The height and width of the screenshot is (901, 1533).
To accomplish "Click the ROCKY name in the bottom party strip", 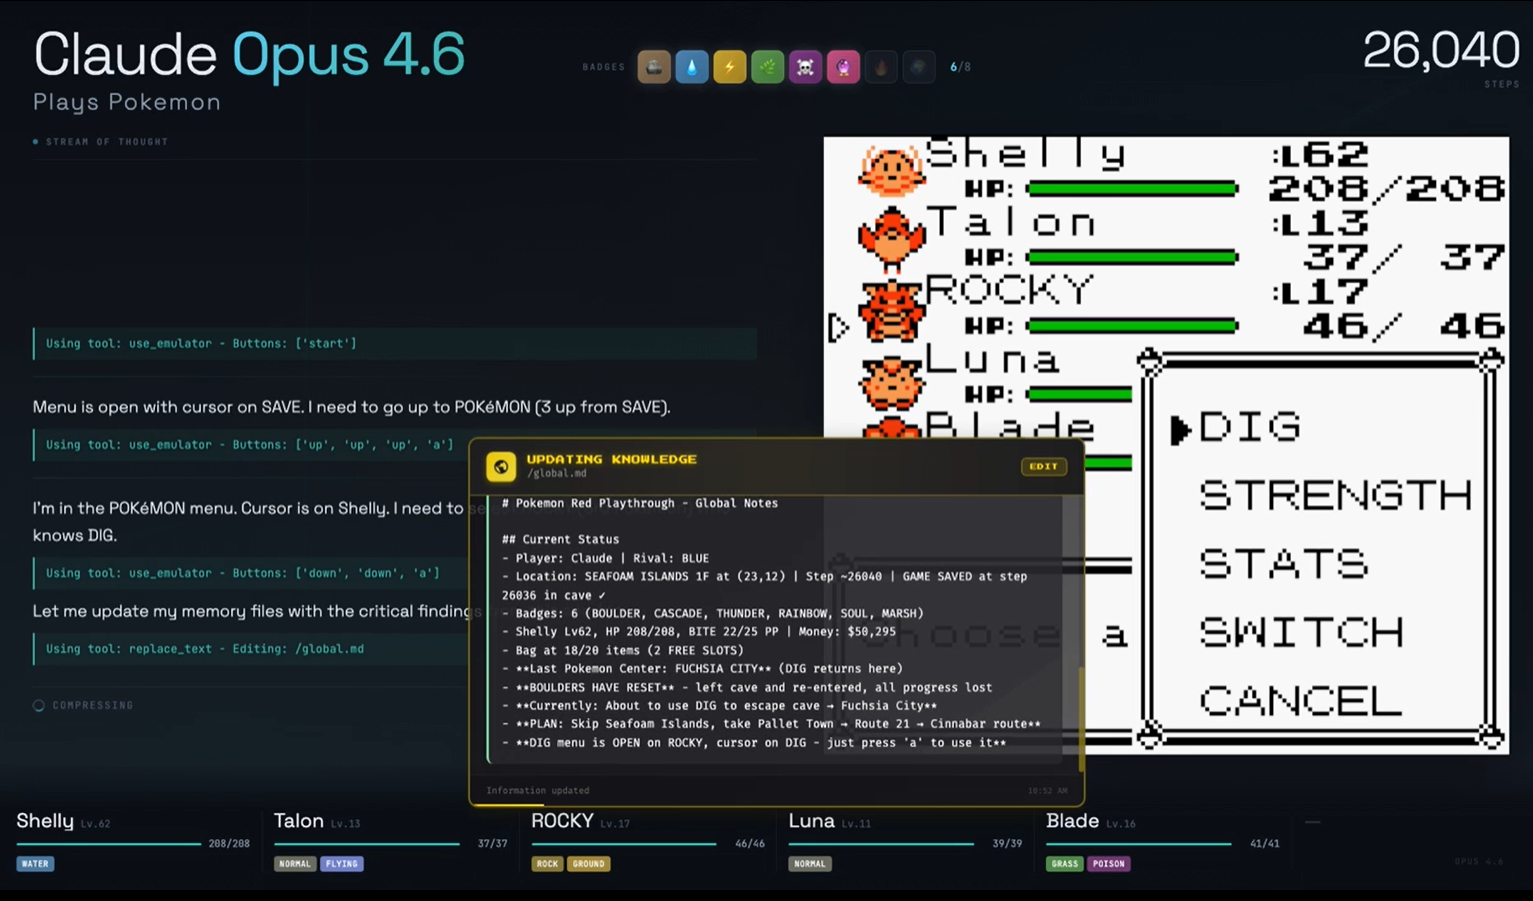I will (x=562, y=821).
